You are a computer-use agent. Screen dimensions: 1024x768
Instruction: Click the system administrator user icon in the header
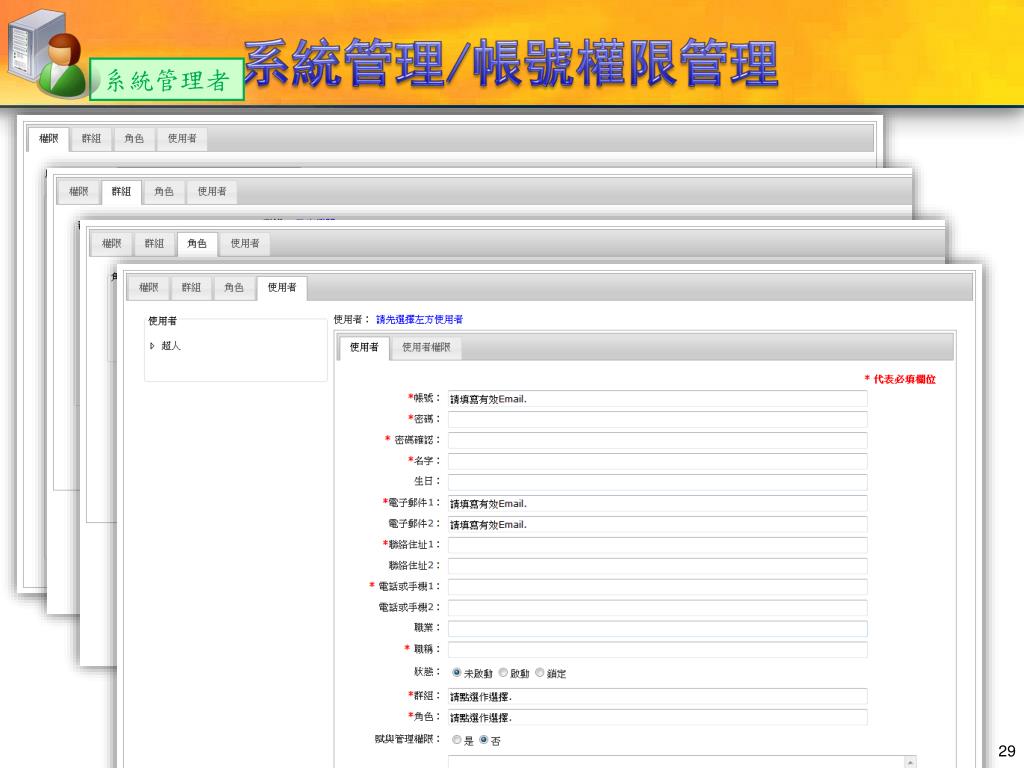click(47, 54)
